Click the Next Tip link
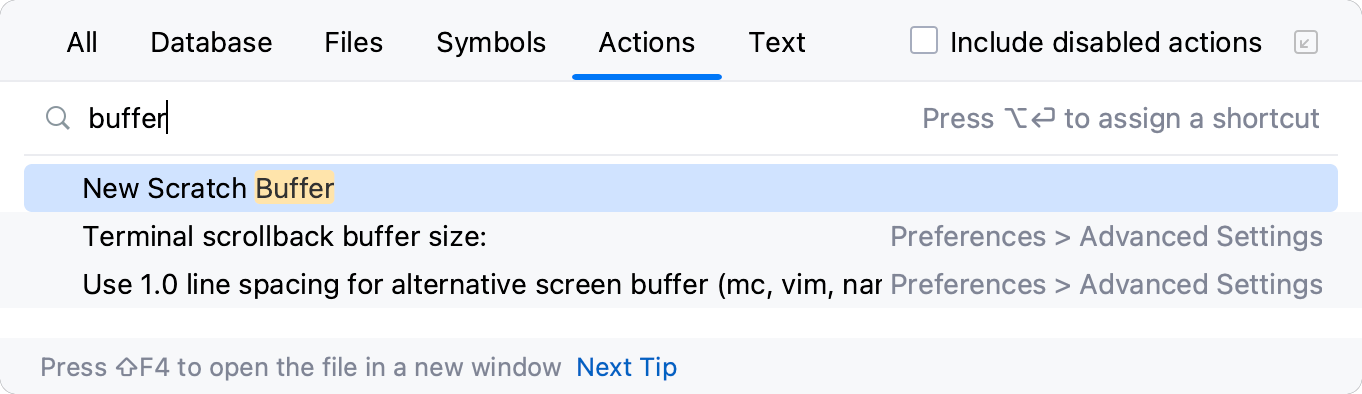 point(627,367)
